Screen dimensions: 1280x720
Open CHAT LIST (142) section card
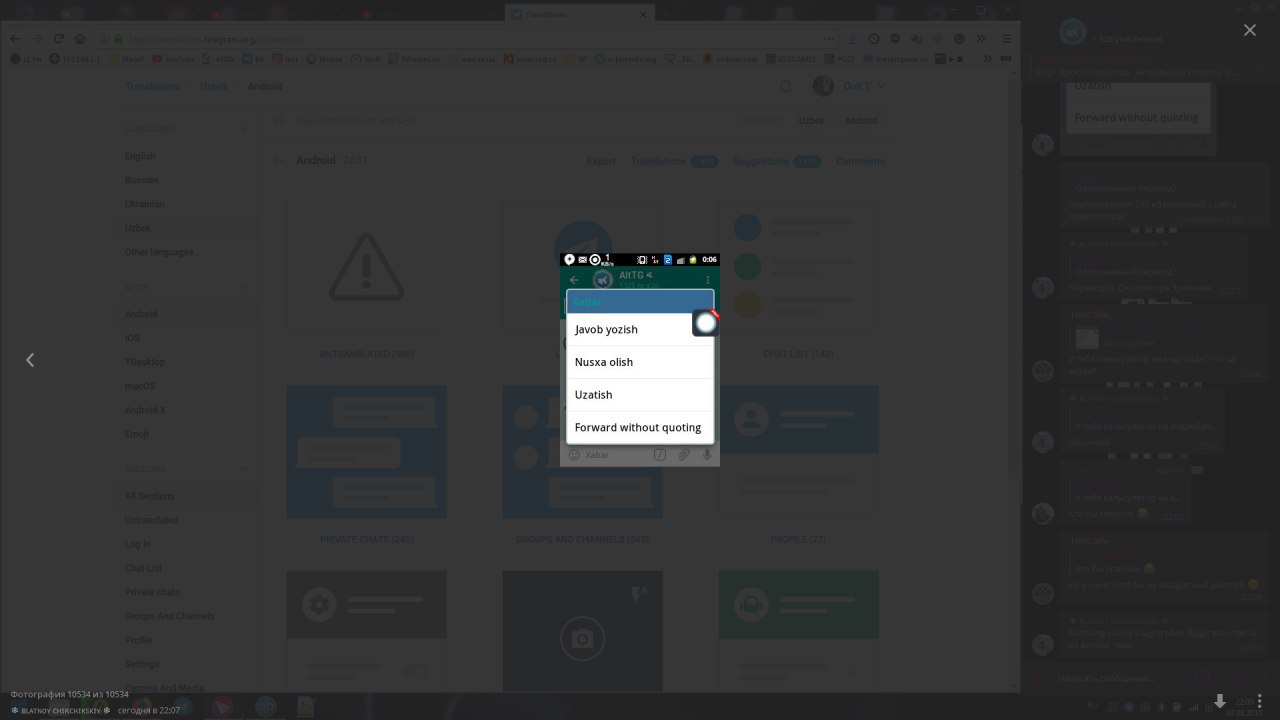tap(798, 280)
